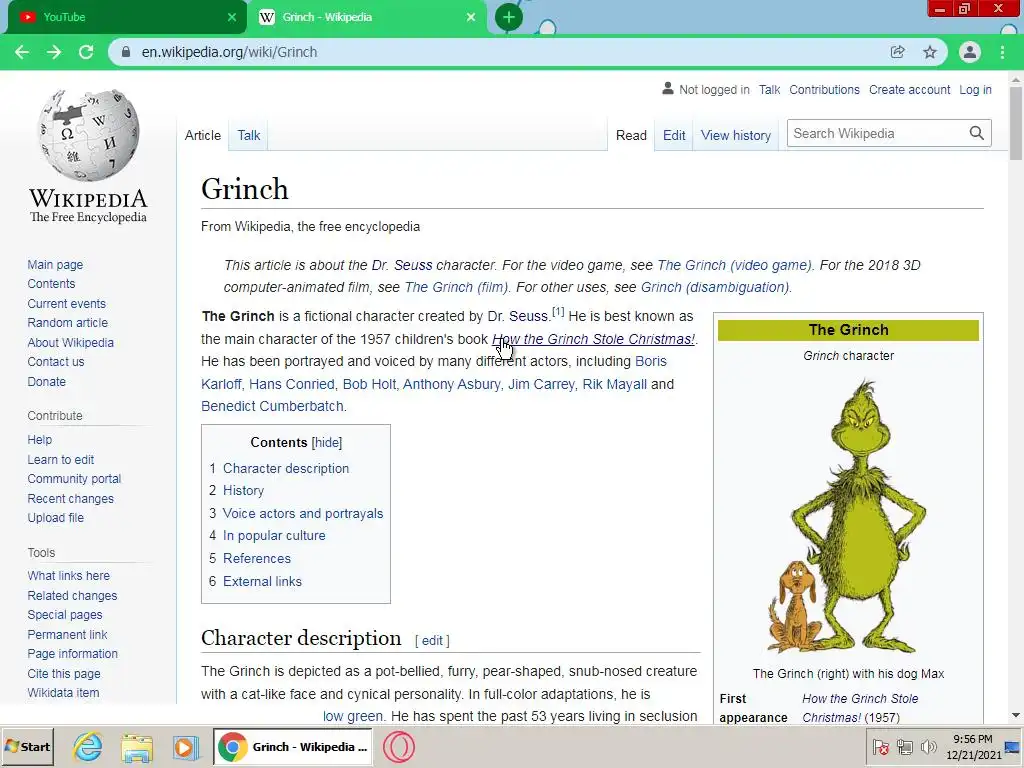Open the Jim Carrey link
The image size is (1024, 768).
point(541,384)
